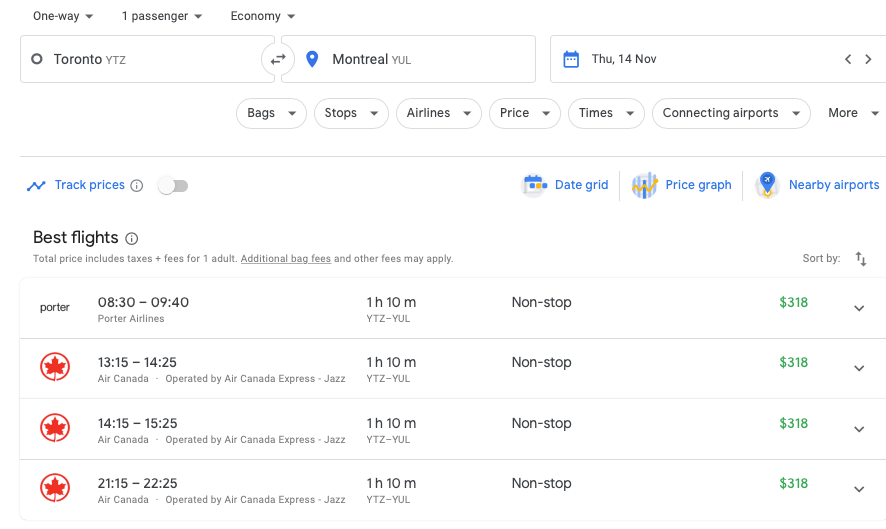Select the 14:15 – 15:25 flight time
This screenshot has height=529, width=886.
point(137,423)
